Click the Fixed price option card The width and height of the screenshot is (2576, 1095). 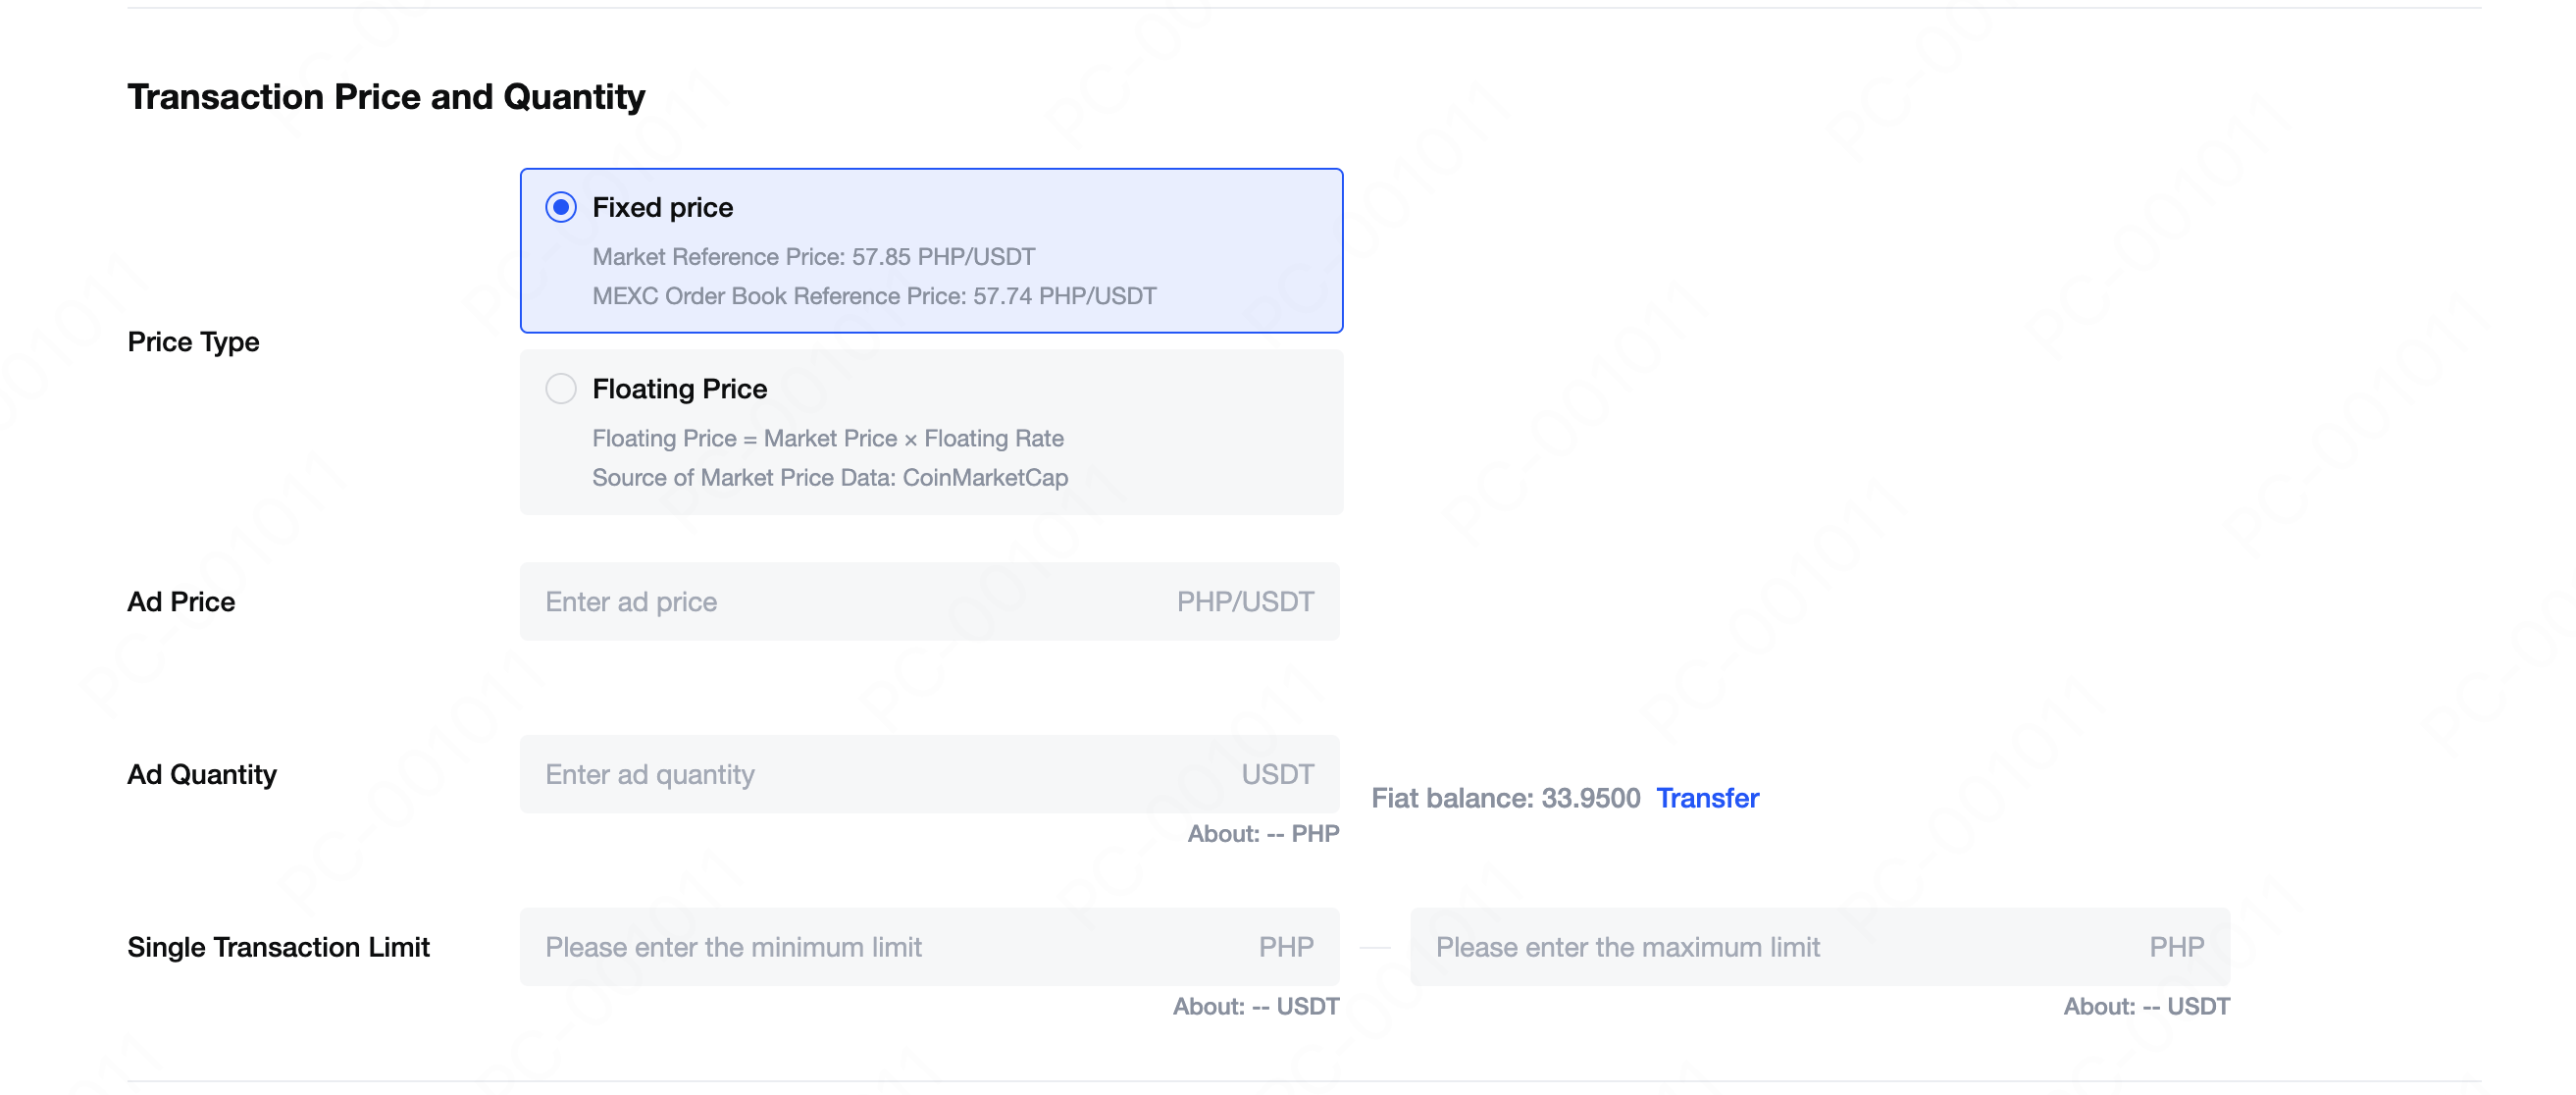(931, 250)
